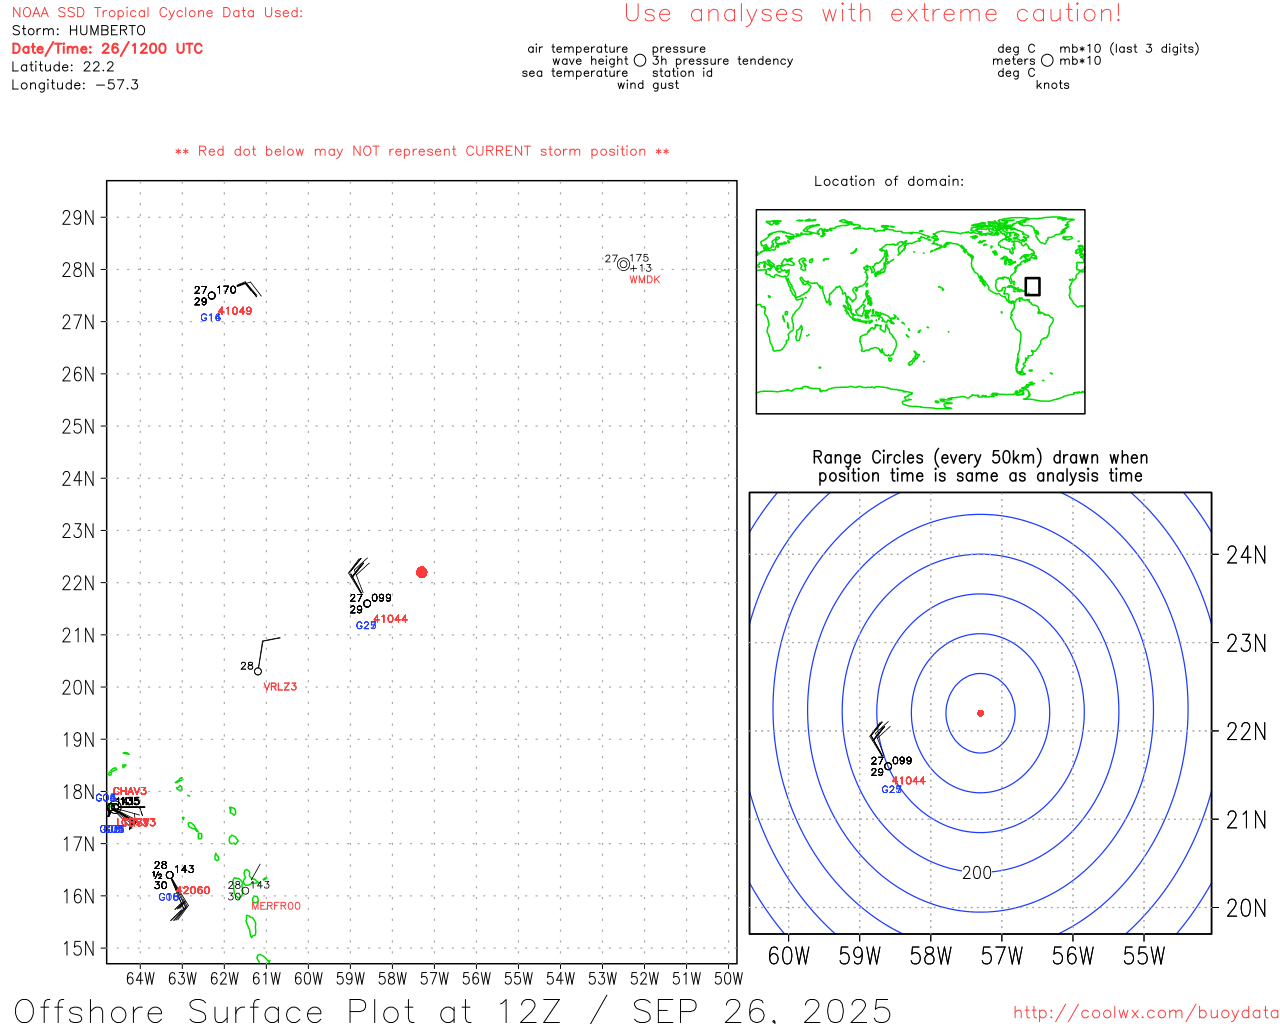Click 'knots' units legend label
Screen dimensions: 1280x1024
[x=1053, y=85]
